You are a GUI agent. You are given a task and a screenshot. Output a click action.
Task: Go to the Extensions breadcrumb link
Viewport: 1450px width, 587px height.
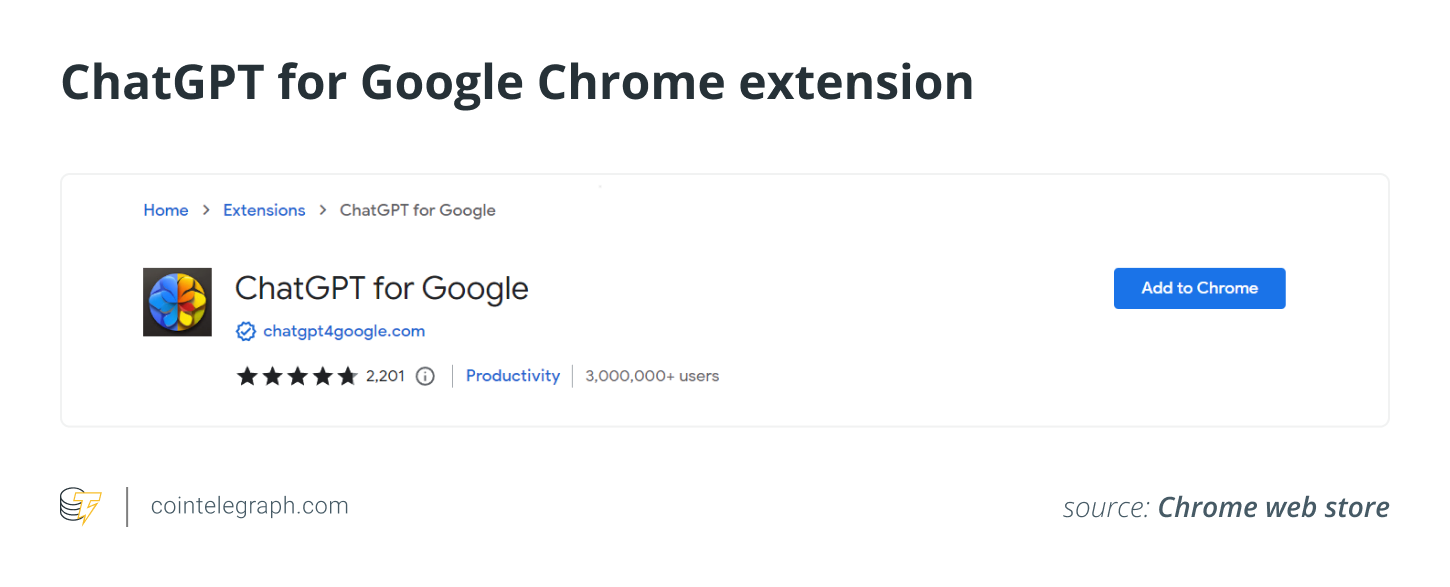coord(264,210)
